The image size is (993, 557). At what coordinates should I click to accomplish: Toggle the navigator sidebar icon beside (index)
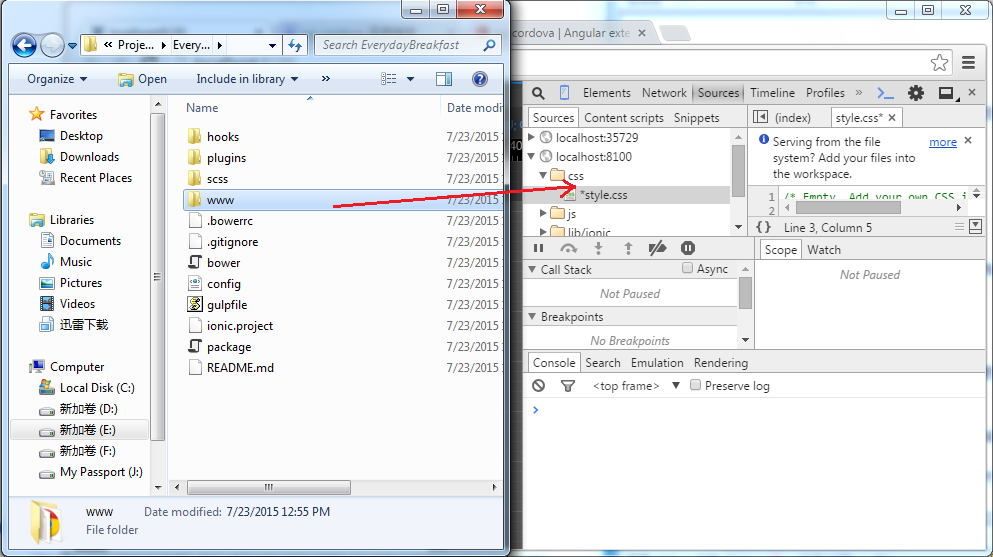(760, 117)
